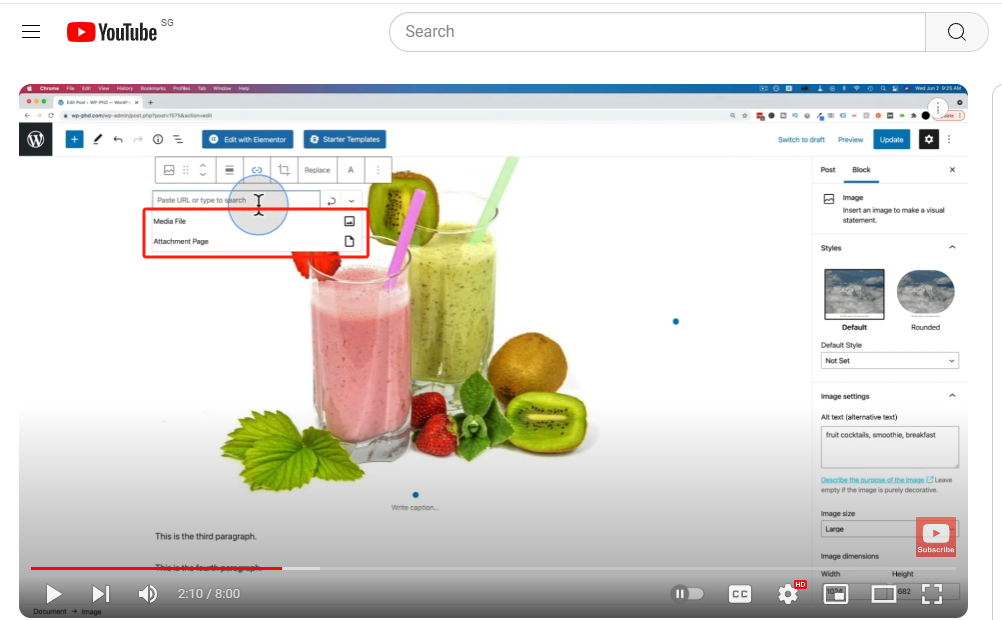
Task: Select the Rounded image style thumbnail
Action: pos(925,293)
